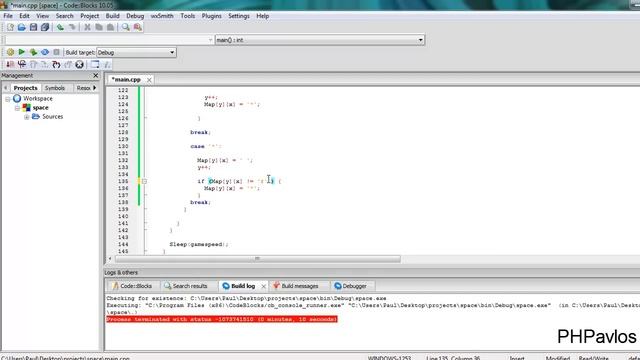This screenshot has height=360, width=640.
Task: Open the Tools menu
Action: pyautogui.click(x=188, y=16)
